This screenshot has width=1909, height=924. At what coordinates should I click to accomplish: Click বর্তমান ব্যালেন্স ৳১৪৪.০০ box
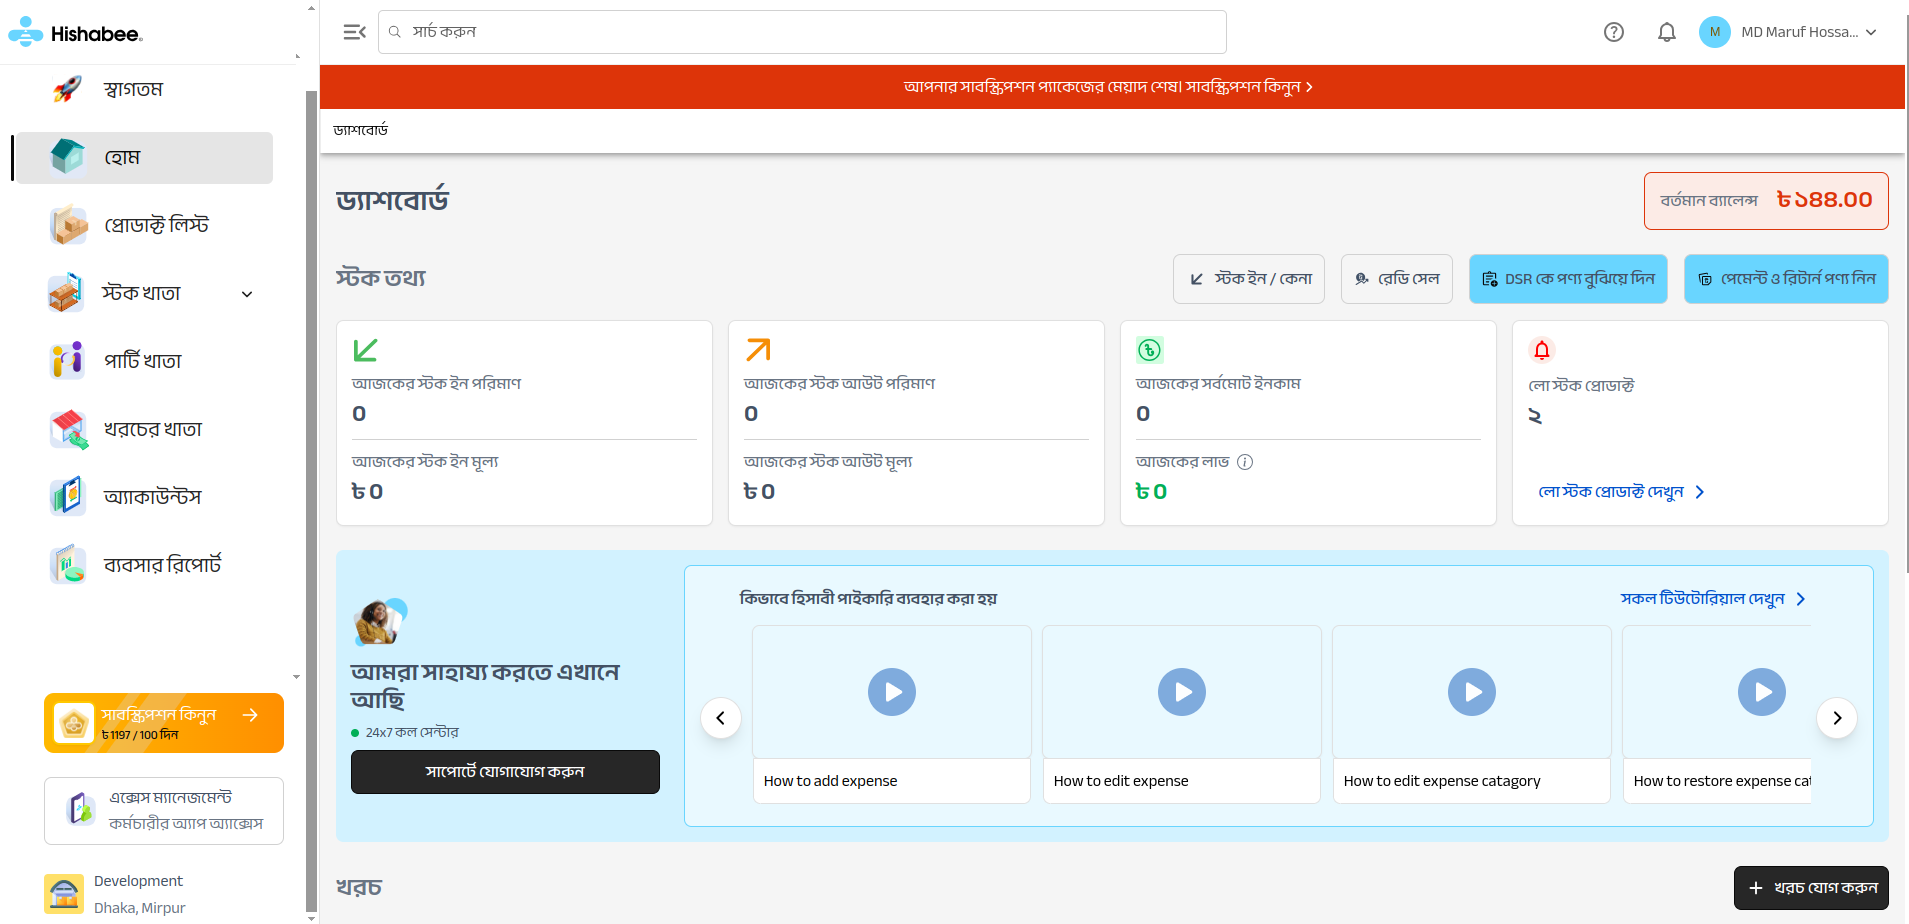click(1766, 201)
